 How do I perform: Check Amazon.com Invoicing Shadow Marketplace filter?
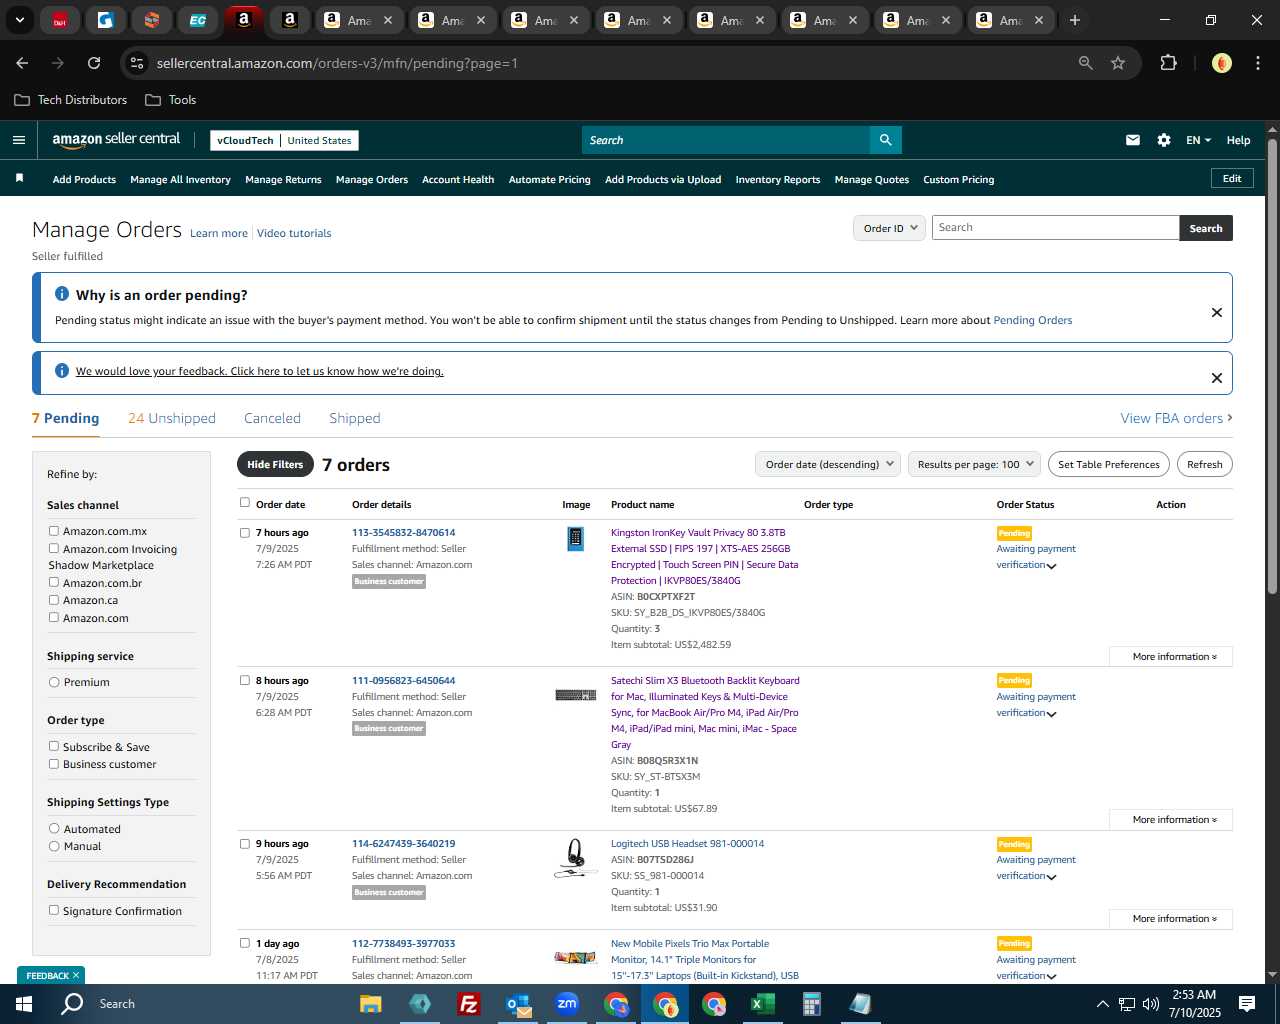pyautogui.click(x=54, y=548)
